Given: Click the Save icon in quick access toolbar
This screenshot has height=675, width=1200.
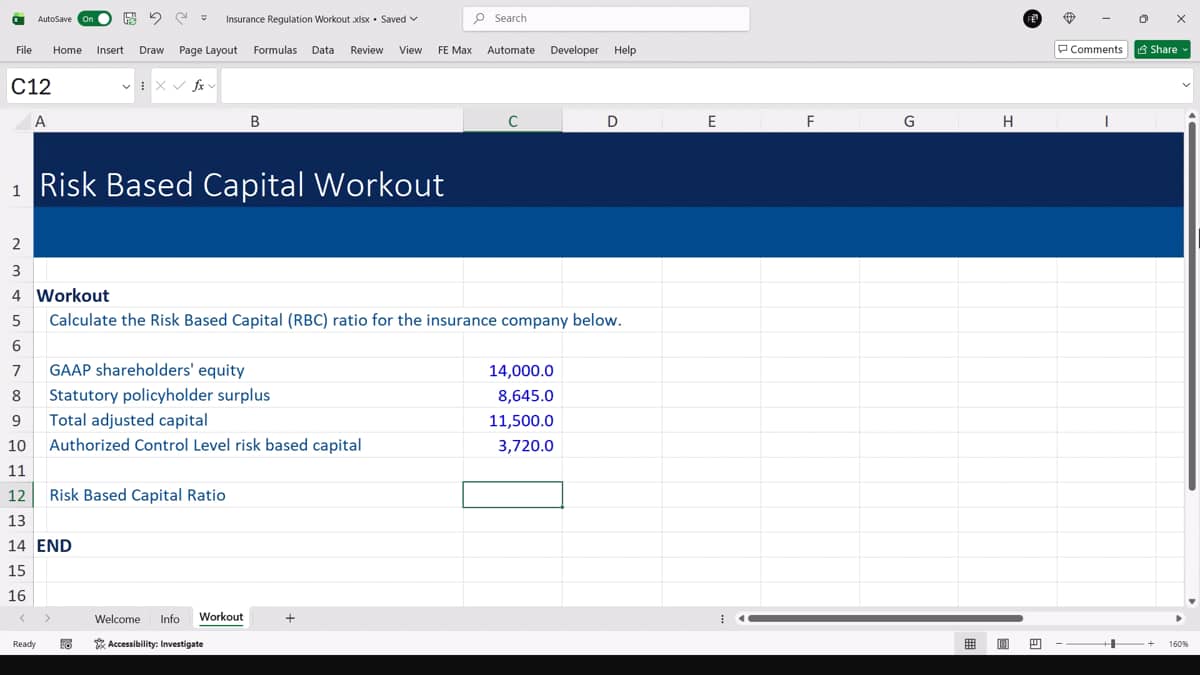Looking at the screenshot, I should point(130,18).
